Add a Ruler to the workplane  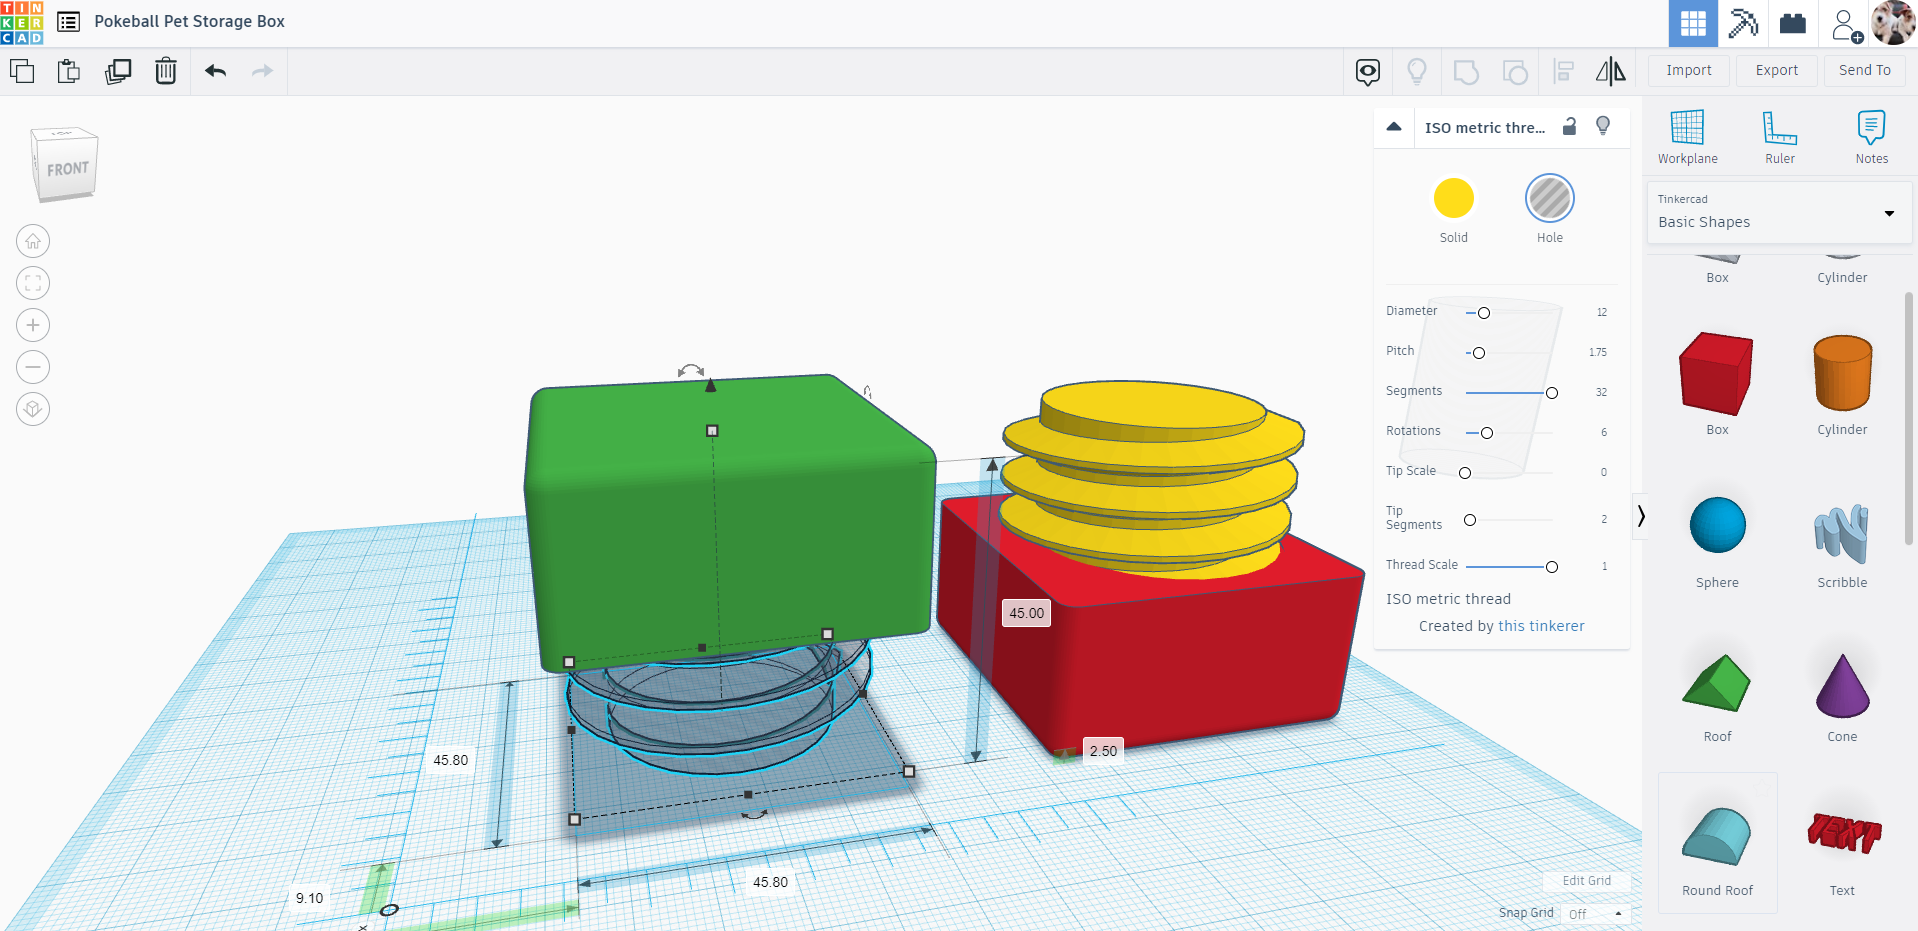click(1780, 136)
